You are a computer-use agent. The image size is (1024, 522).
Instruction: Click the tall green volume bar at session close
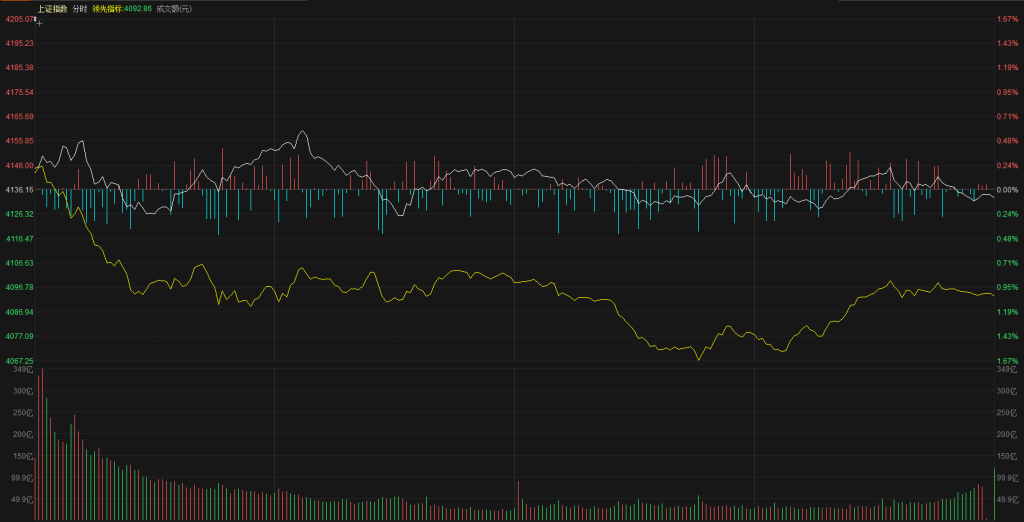(x=993, y=494)
